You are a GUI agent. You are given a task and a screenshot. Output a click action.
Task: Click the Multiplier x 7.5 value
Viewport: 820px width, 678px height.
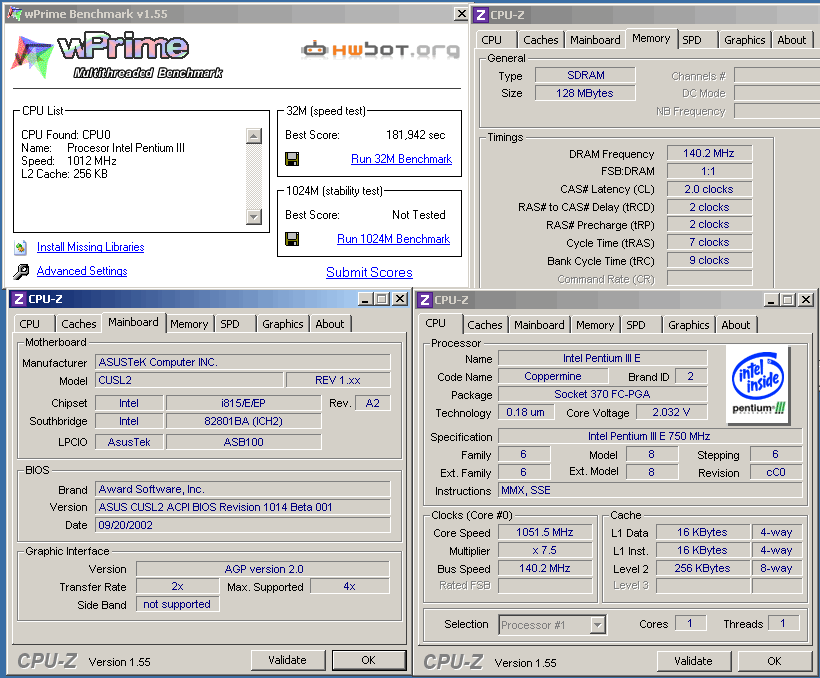click(x=545, y=550)
